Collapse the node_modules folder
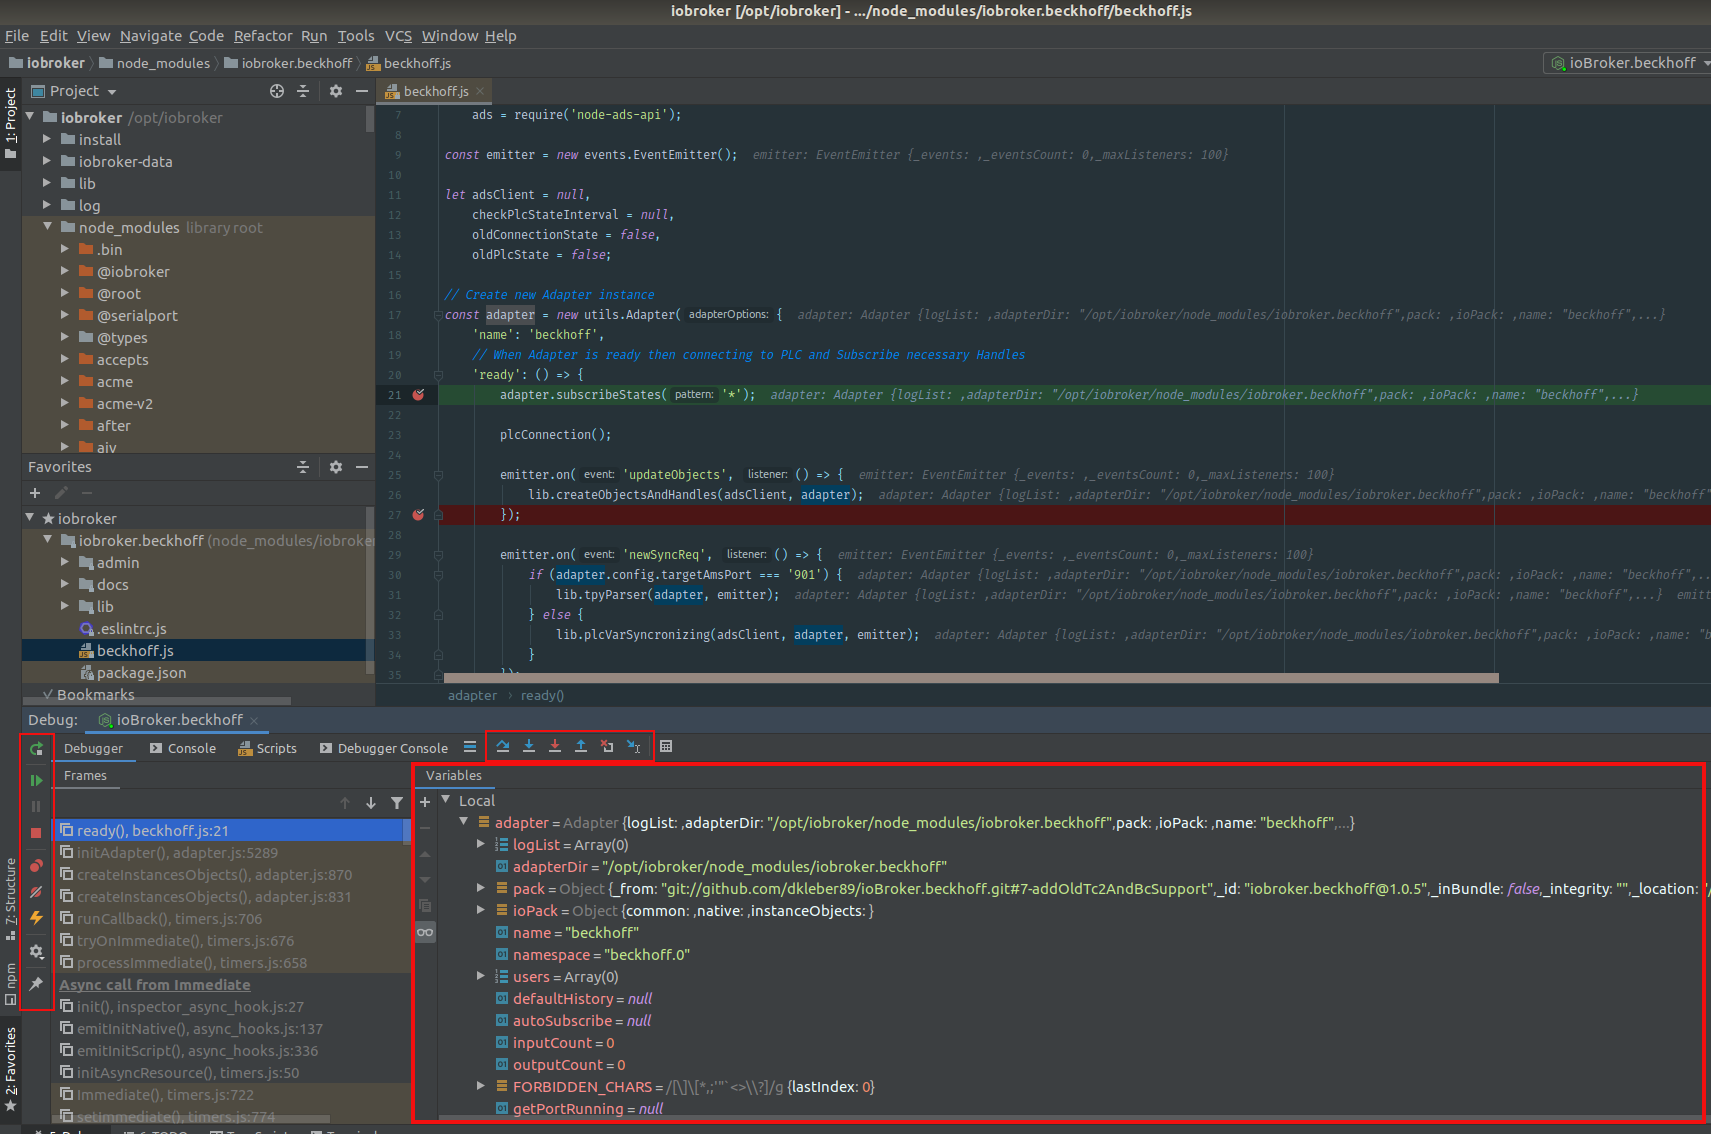Image resolution: width=1711 pixels, height=1134 pixels. pyautogui.click(x=47, y=227)
